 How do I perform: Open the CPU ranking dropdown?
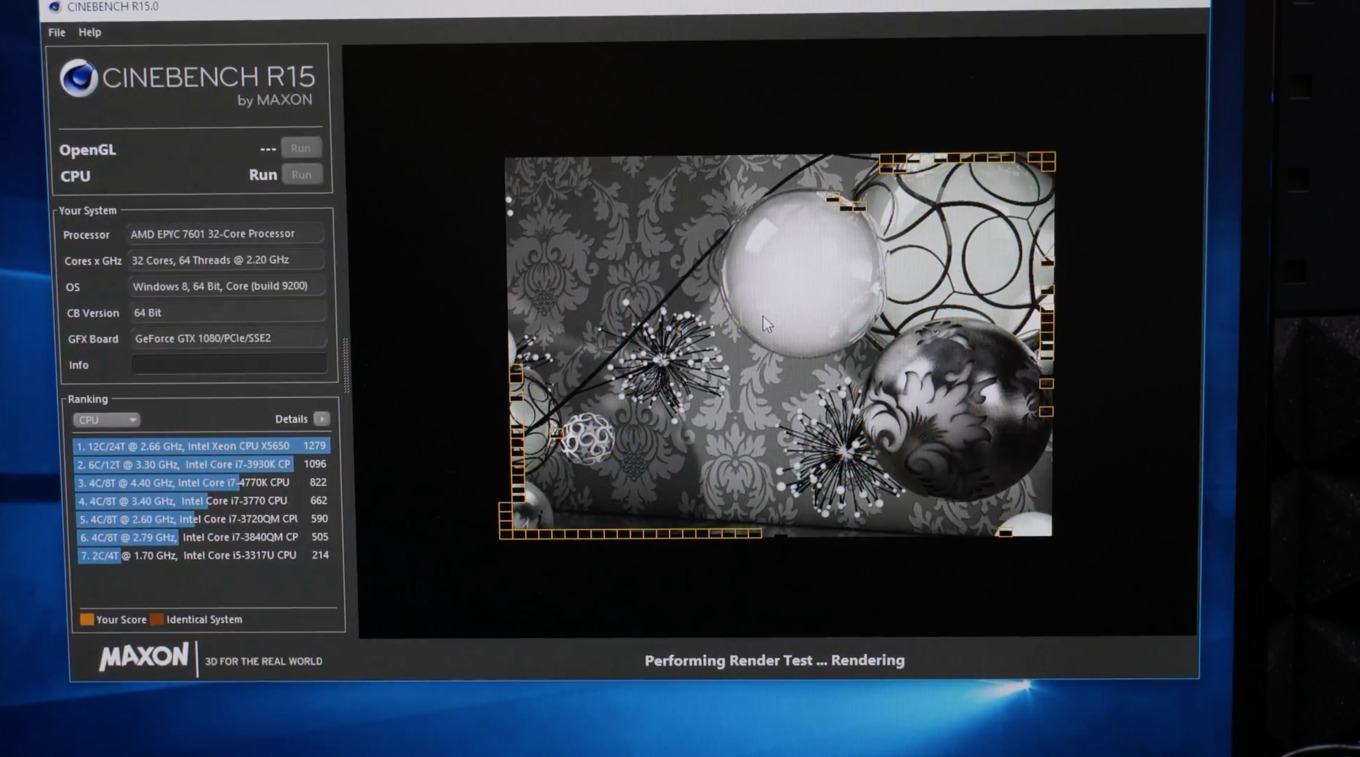coord(106,420)
